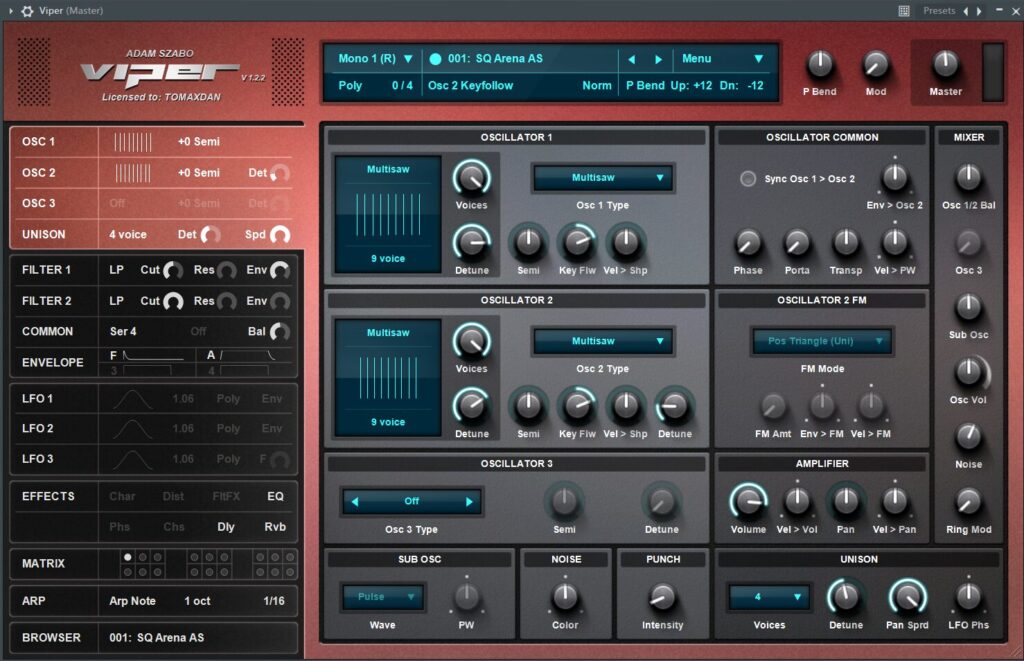The width and height of the screenshot is (1024, 661).
Task: Click the Noise Color knob
Action: point(565,597)
